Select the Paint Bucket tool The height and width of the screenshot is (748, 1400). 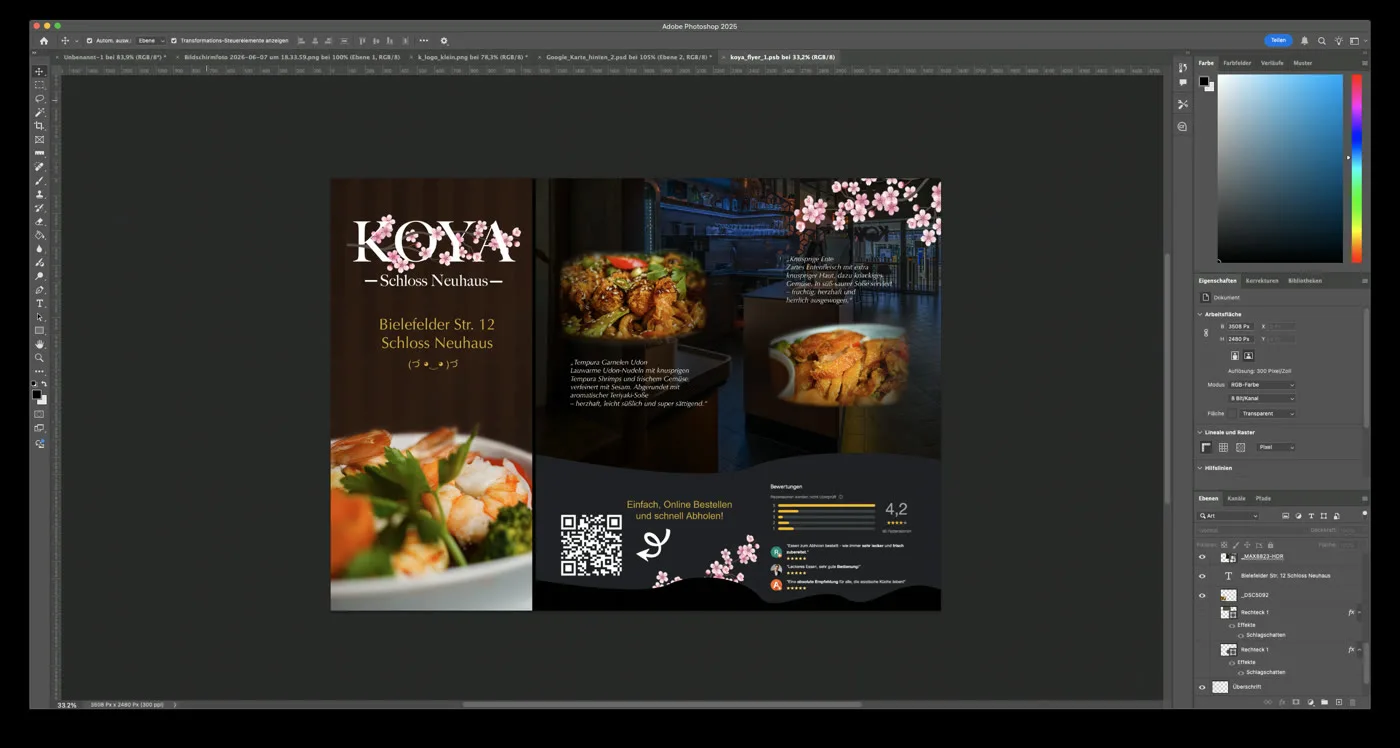pos(40,235)
